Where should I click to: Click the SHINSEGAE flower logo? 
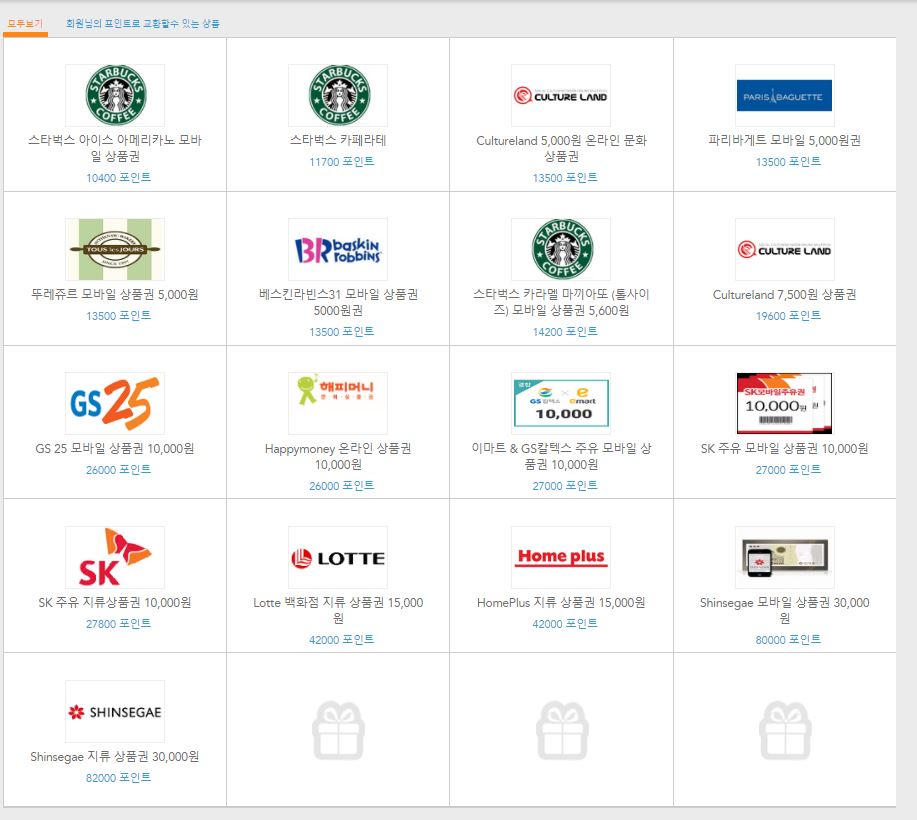(x=115, y=711)
